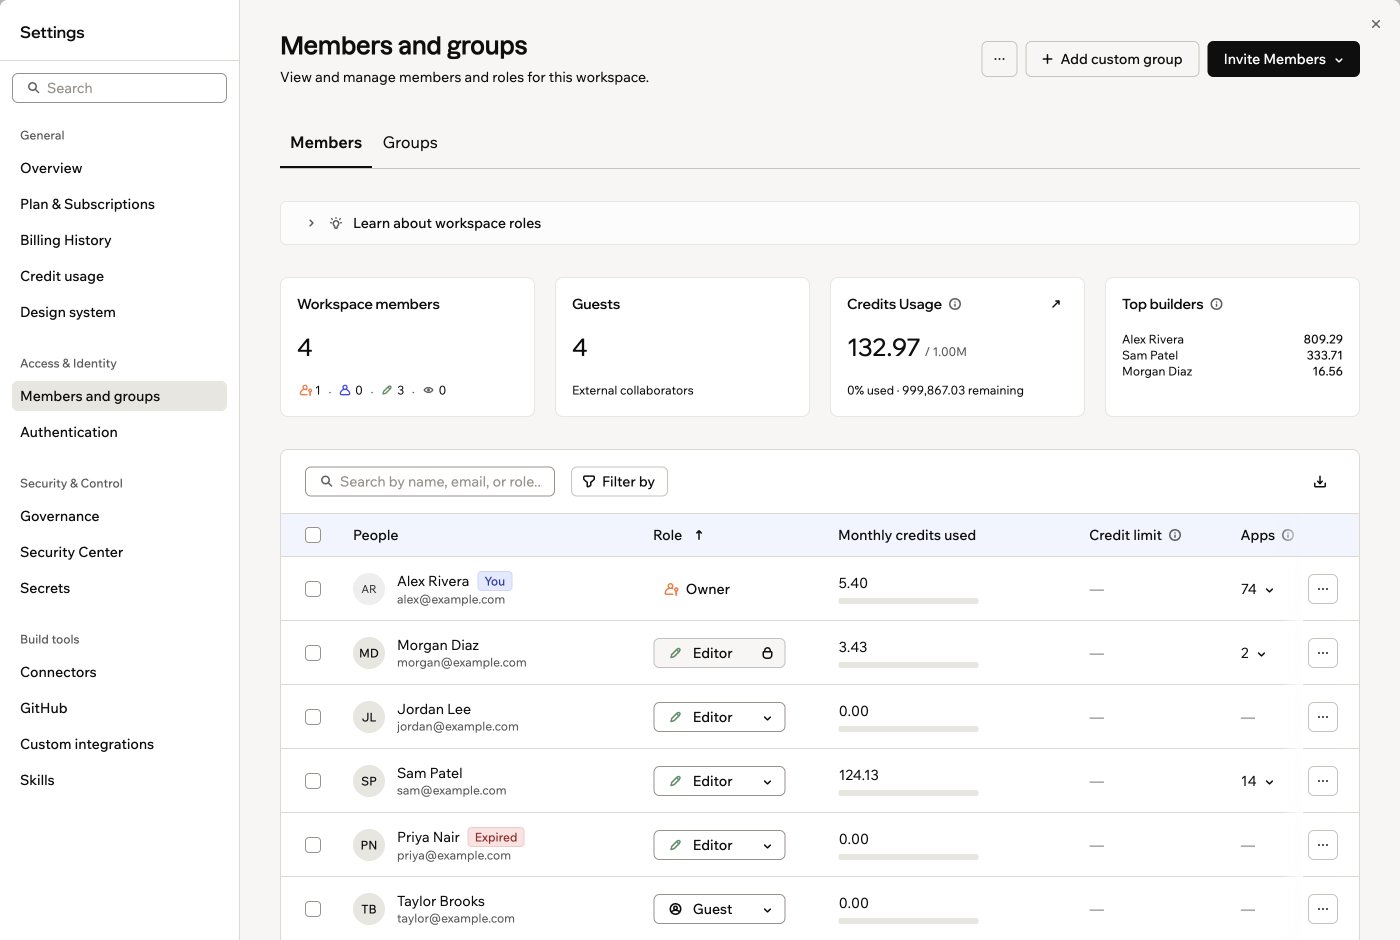Image resolution: width=1400 pixels, height=940 pixels.
Task: Check the box for Alex Rivera
Action: point(313,589)
